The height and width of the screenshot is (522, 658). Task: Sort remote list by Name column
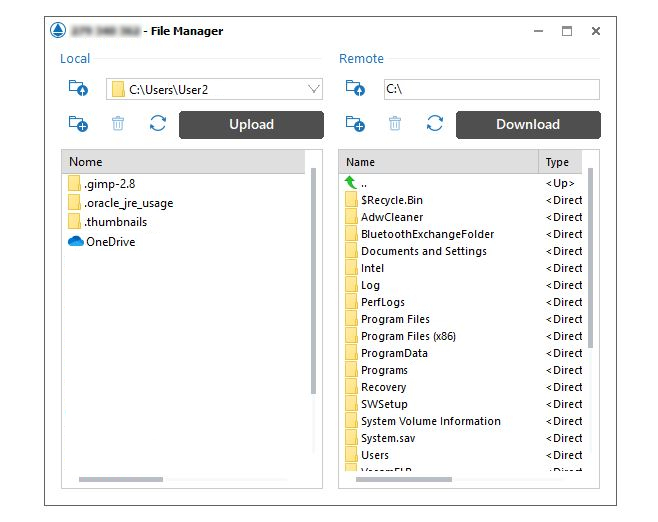438,162
